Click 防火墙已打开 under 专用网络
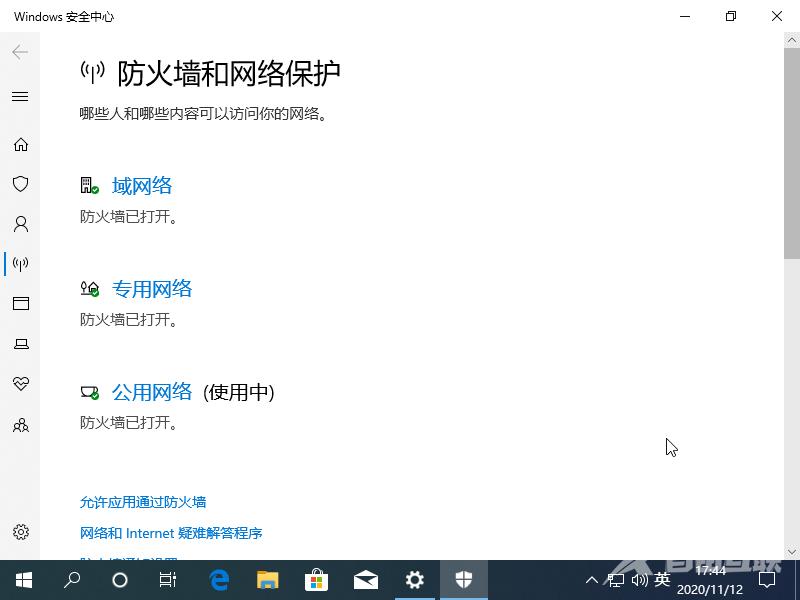The image size is (800, 600). 129,319
